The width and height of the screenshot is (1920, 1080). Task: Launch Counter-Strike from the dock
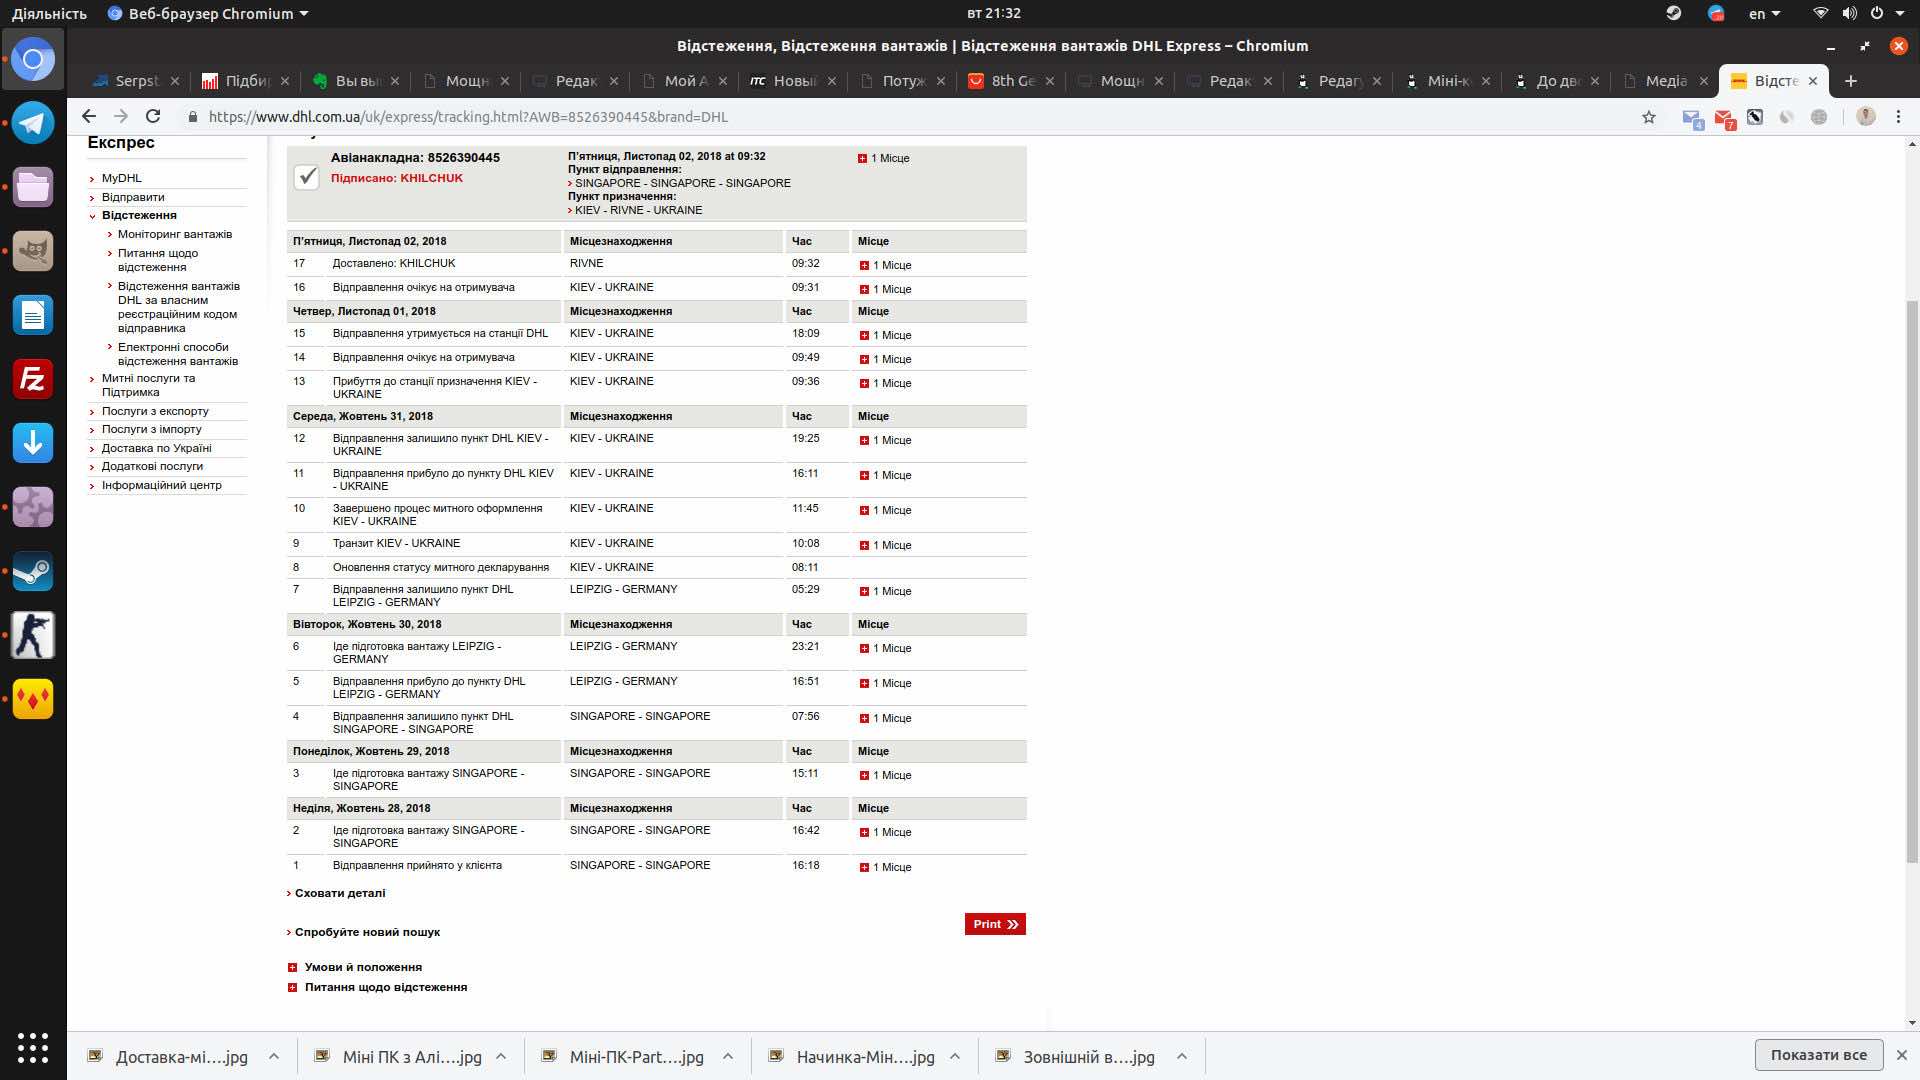pyautogui.click(x=33, y=635)
